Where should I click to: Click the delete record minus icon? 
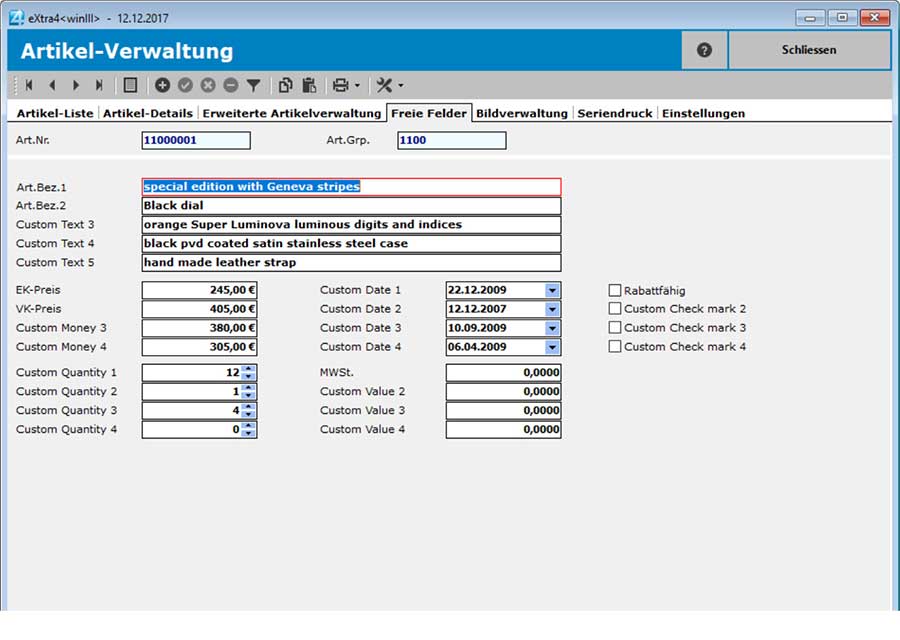click(228, 85)
